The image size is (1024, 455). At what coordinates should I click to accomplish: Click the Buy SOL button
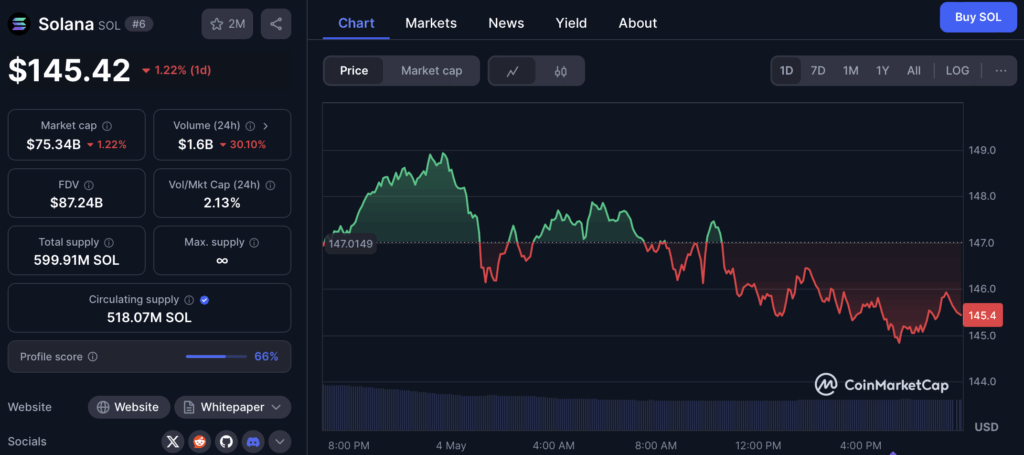[978, 17]
